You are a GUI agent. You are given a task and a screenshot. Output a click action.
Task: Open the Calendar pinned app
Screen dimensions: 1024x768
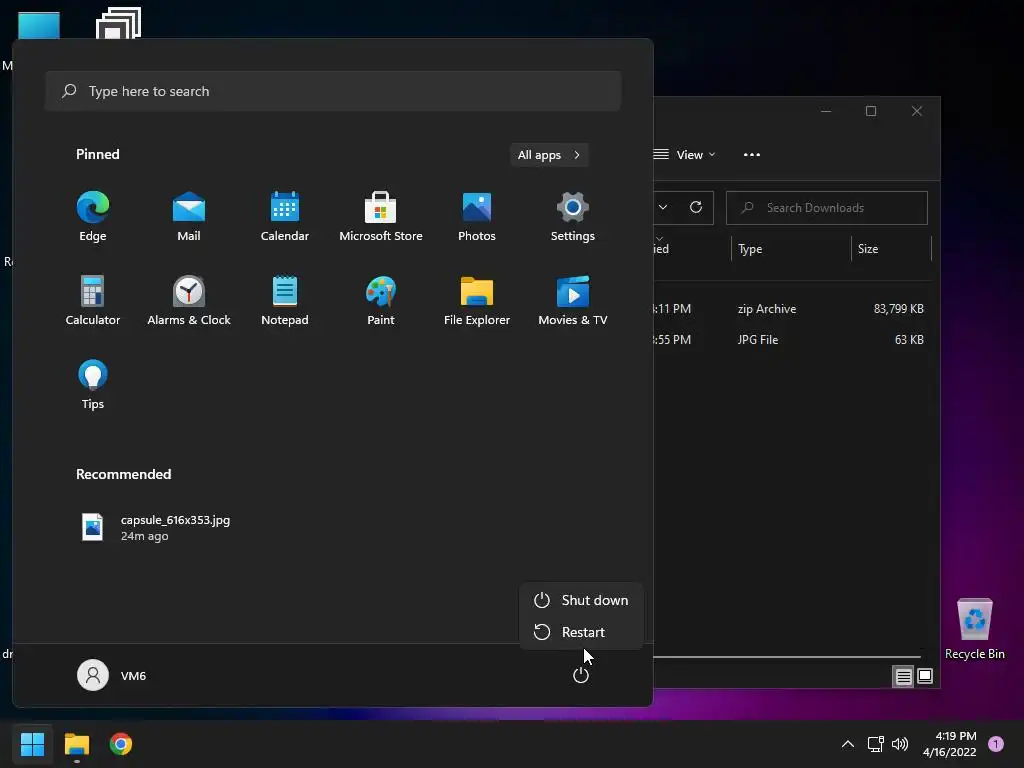[285, 216]
